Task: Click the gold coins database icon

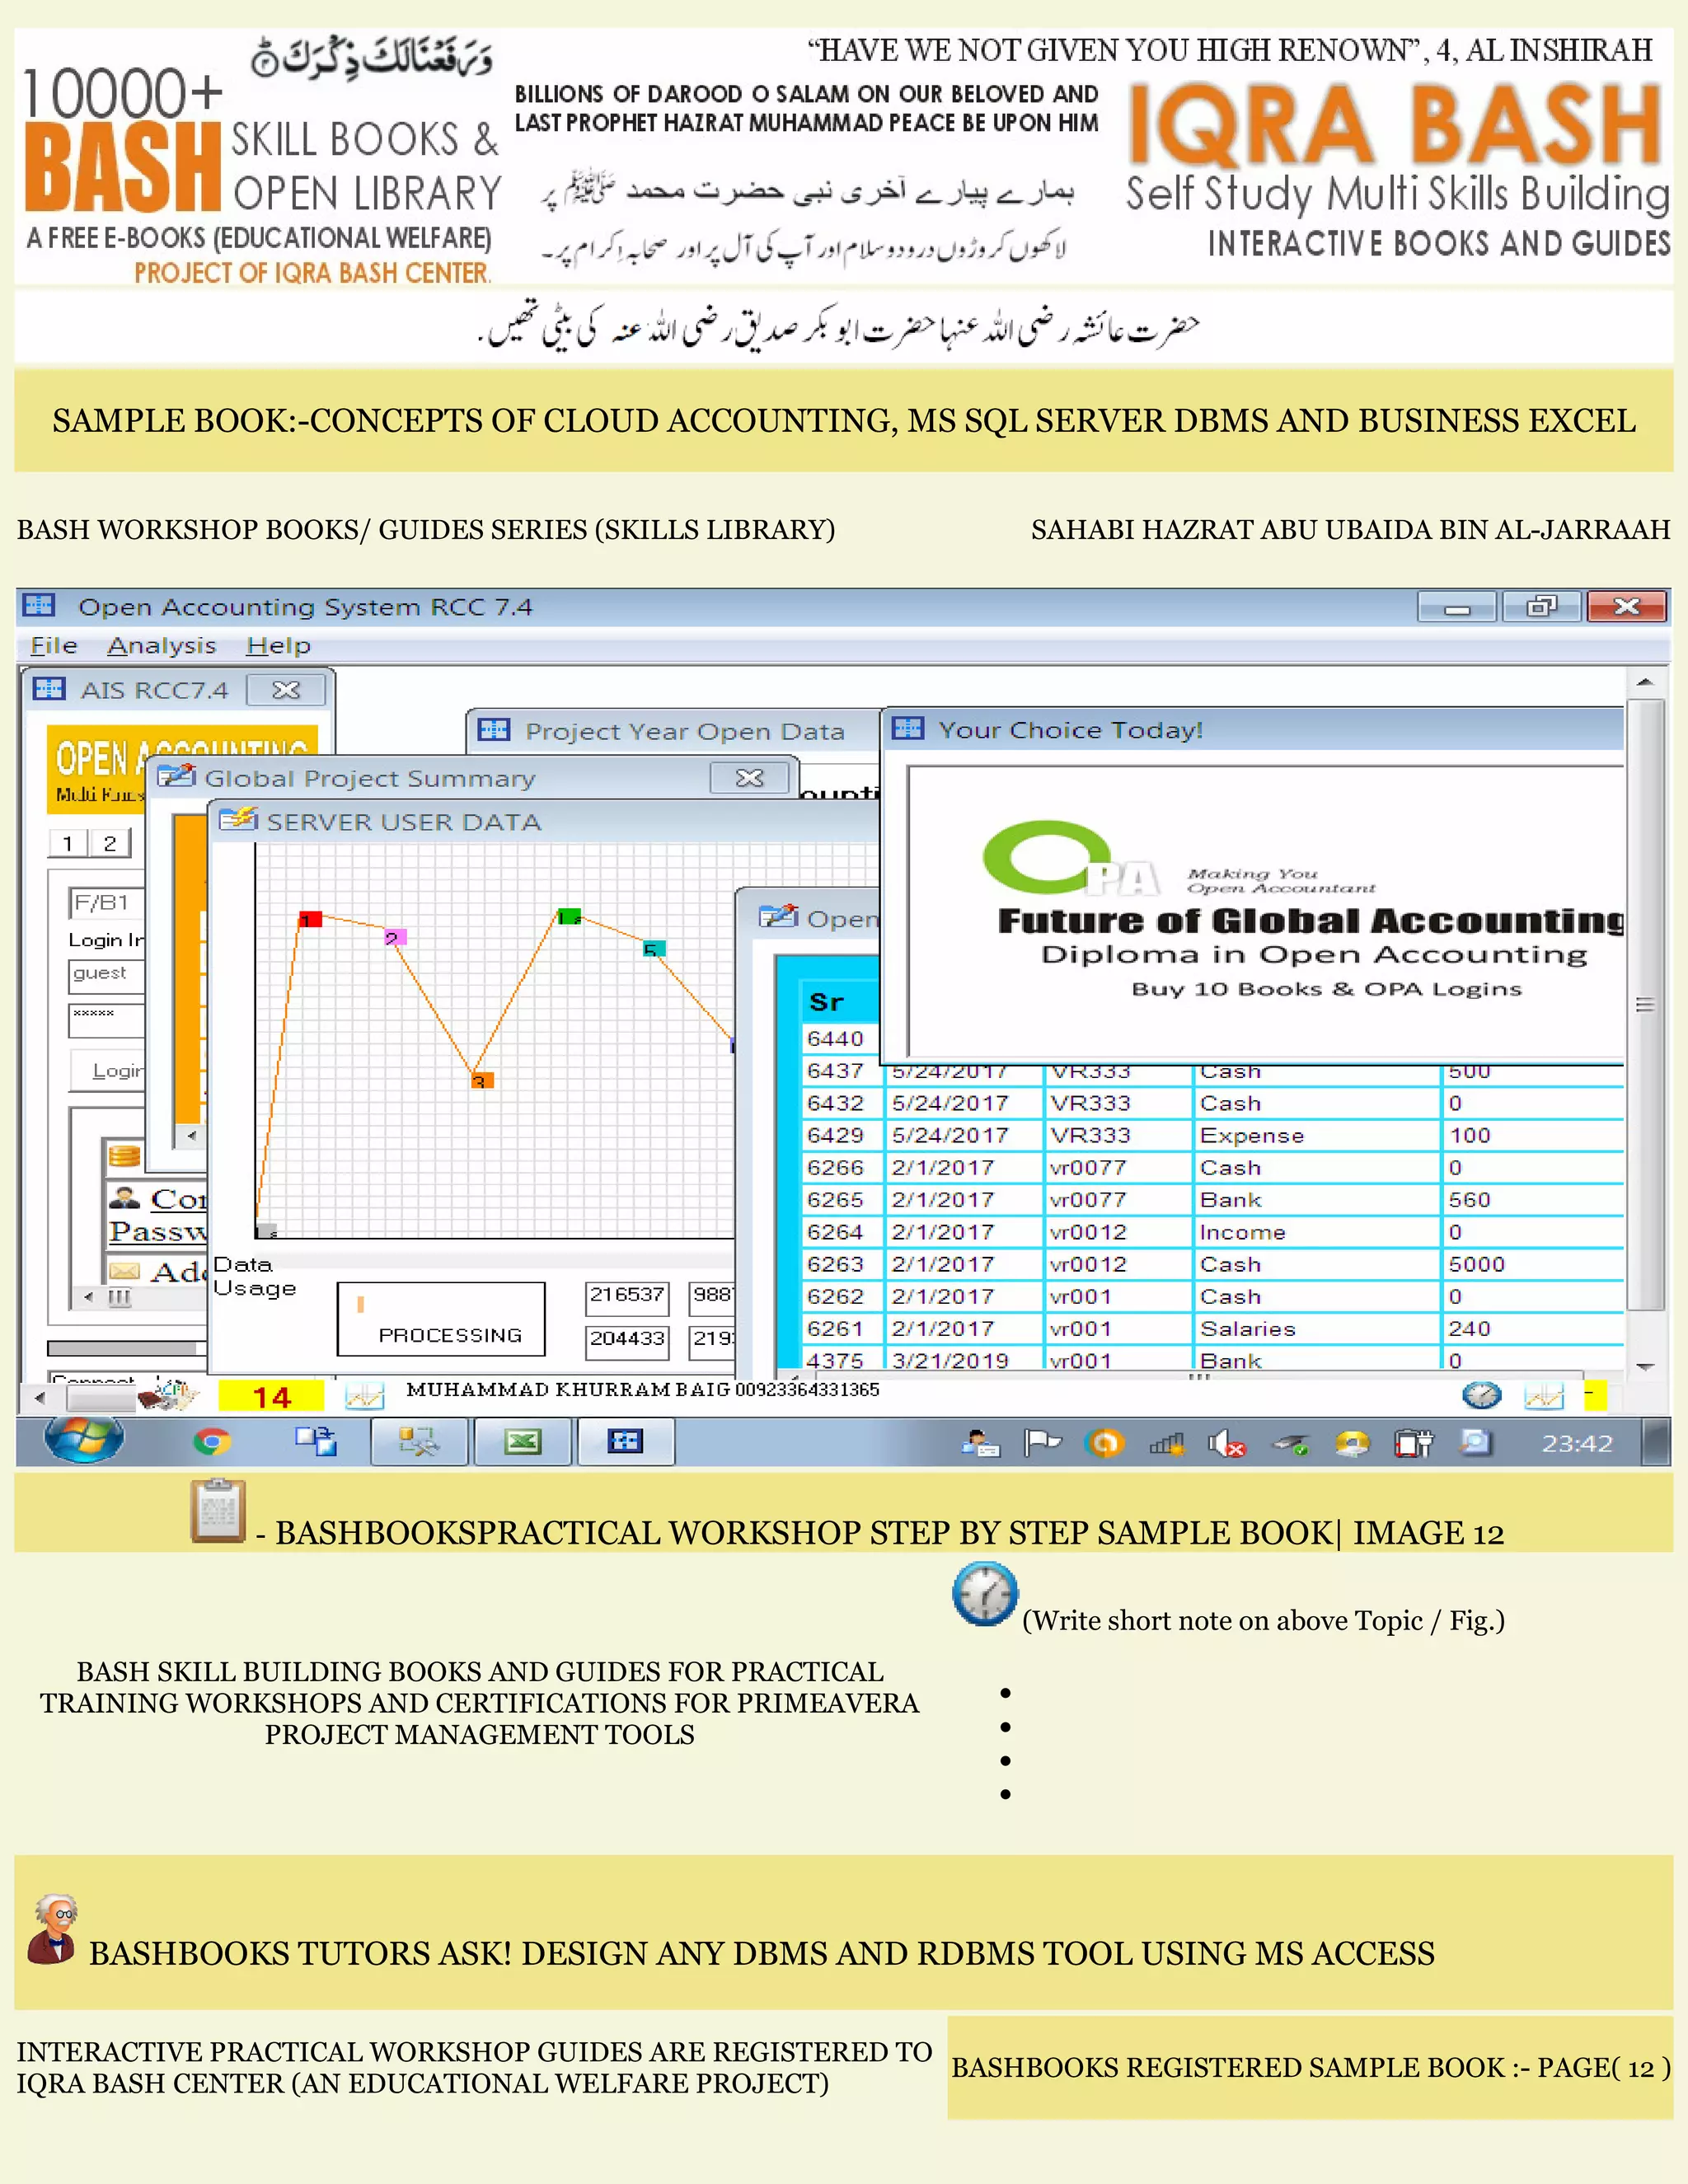Action: (124, 1156)
